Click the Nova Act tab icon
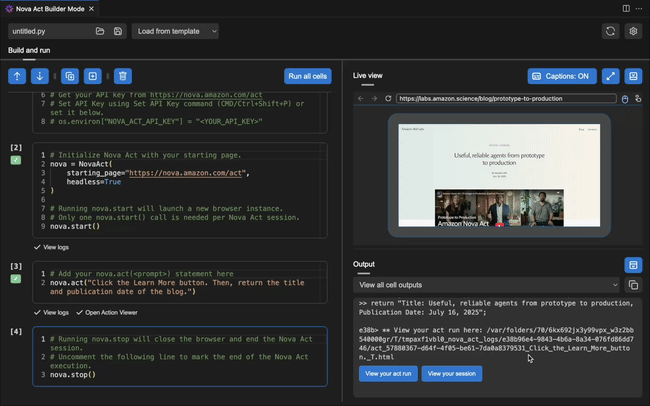The width and height of the screenshot is (650, 406). pos(9,9)
